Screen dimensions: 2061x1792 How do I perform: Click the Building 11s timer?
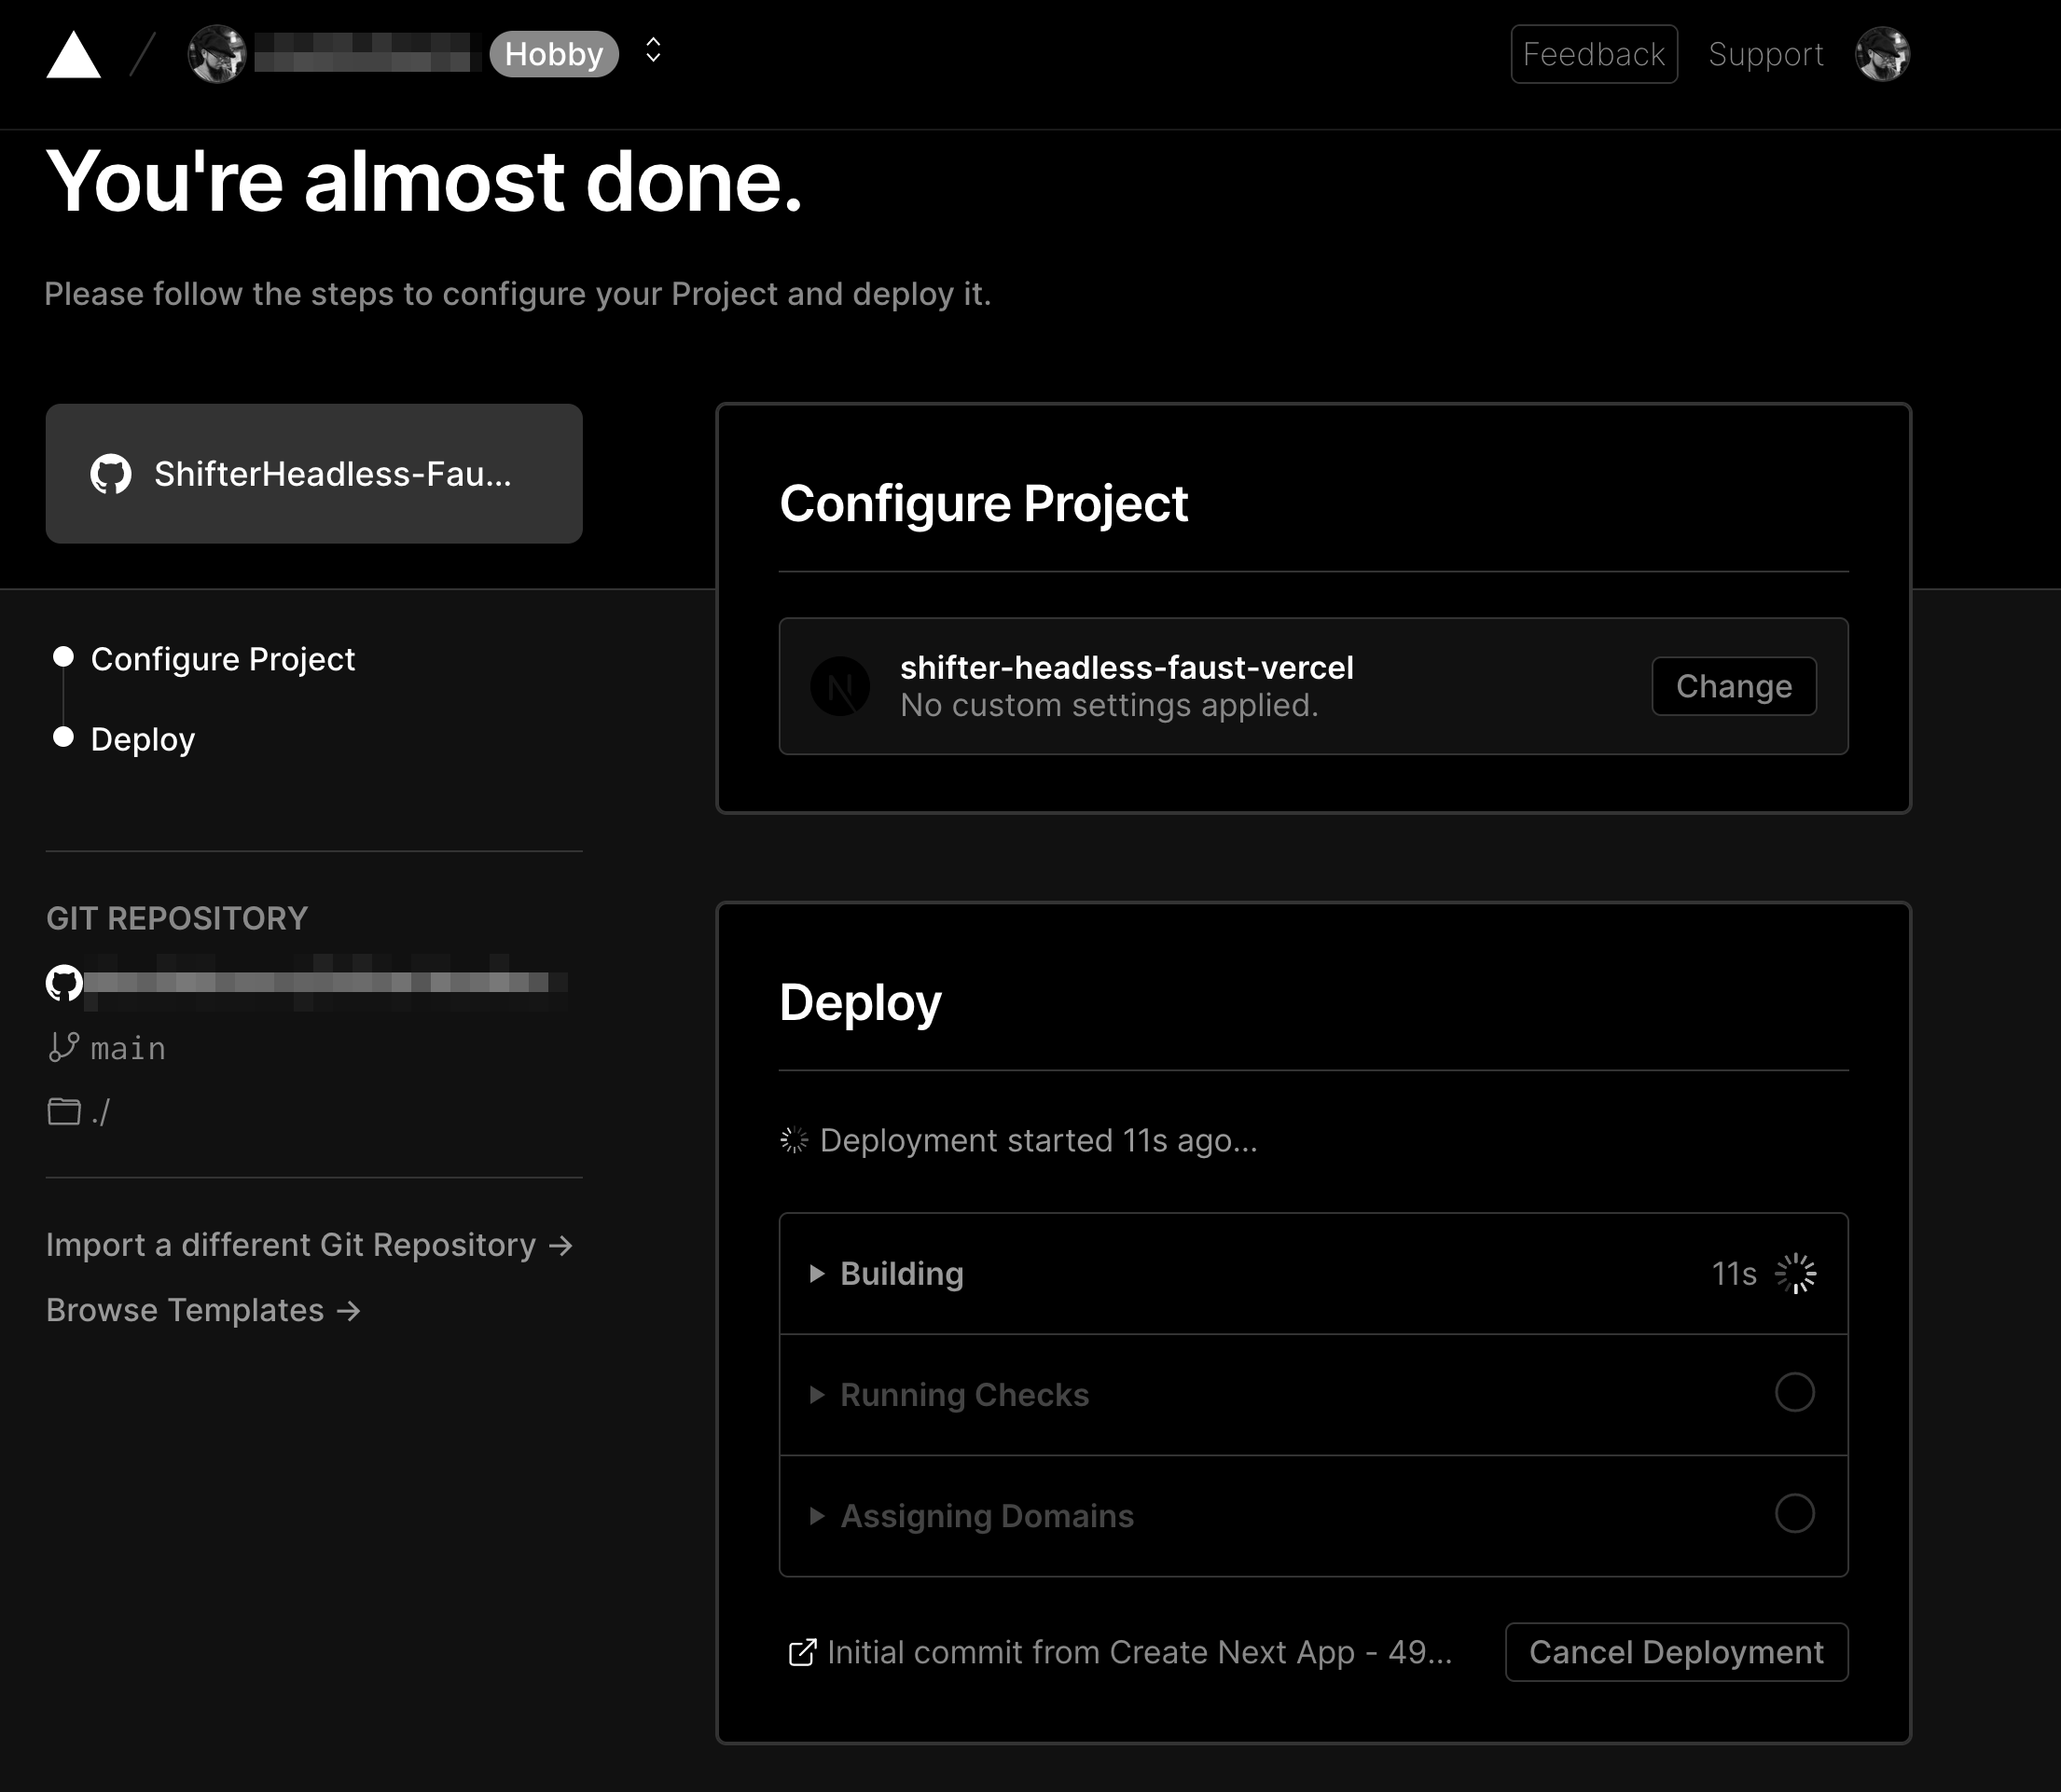pos(1734,1274)
